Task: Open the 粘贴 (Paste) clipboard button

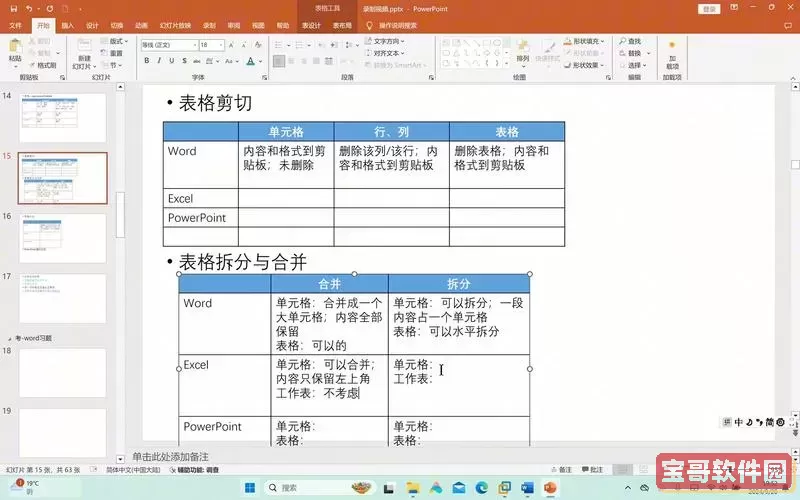Action: point(15,51)
